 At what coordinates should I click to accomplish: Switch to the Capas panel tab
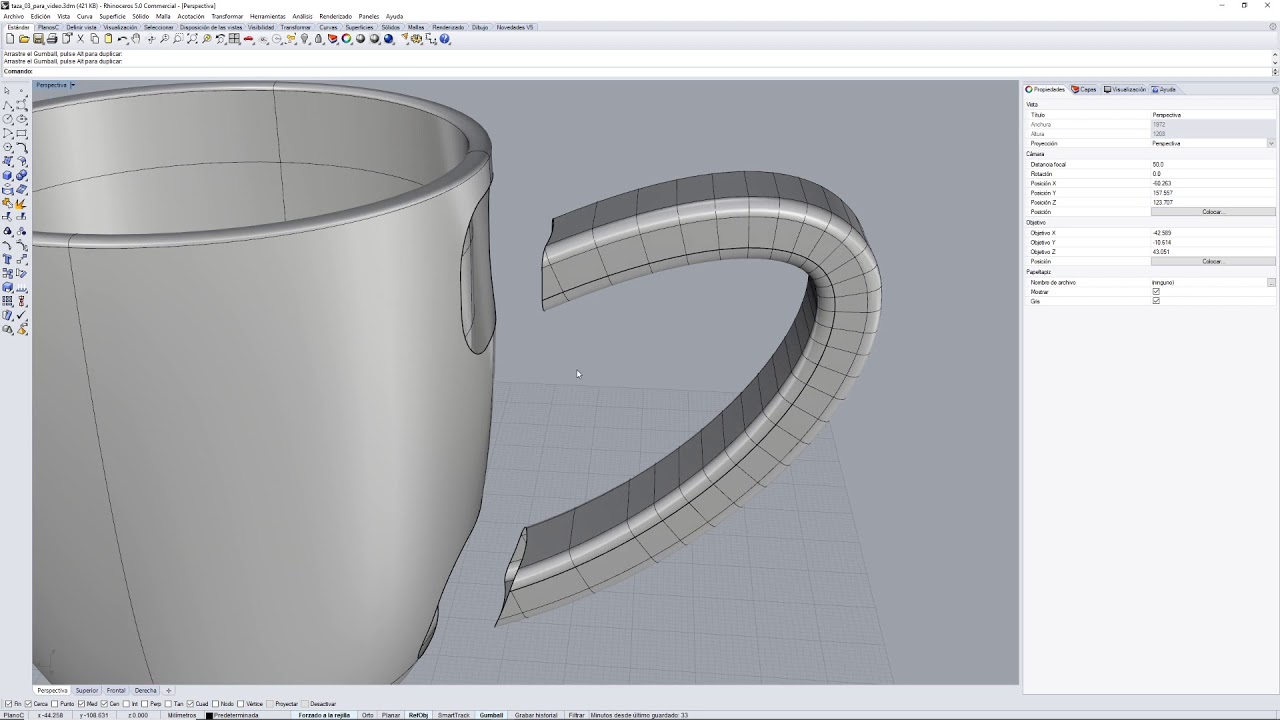(x=1084, y=89)
